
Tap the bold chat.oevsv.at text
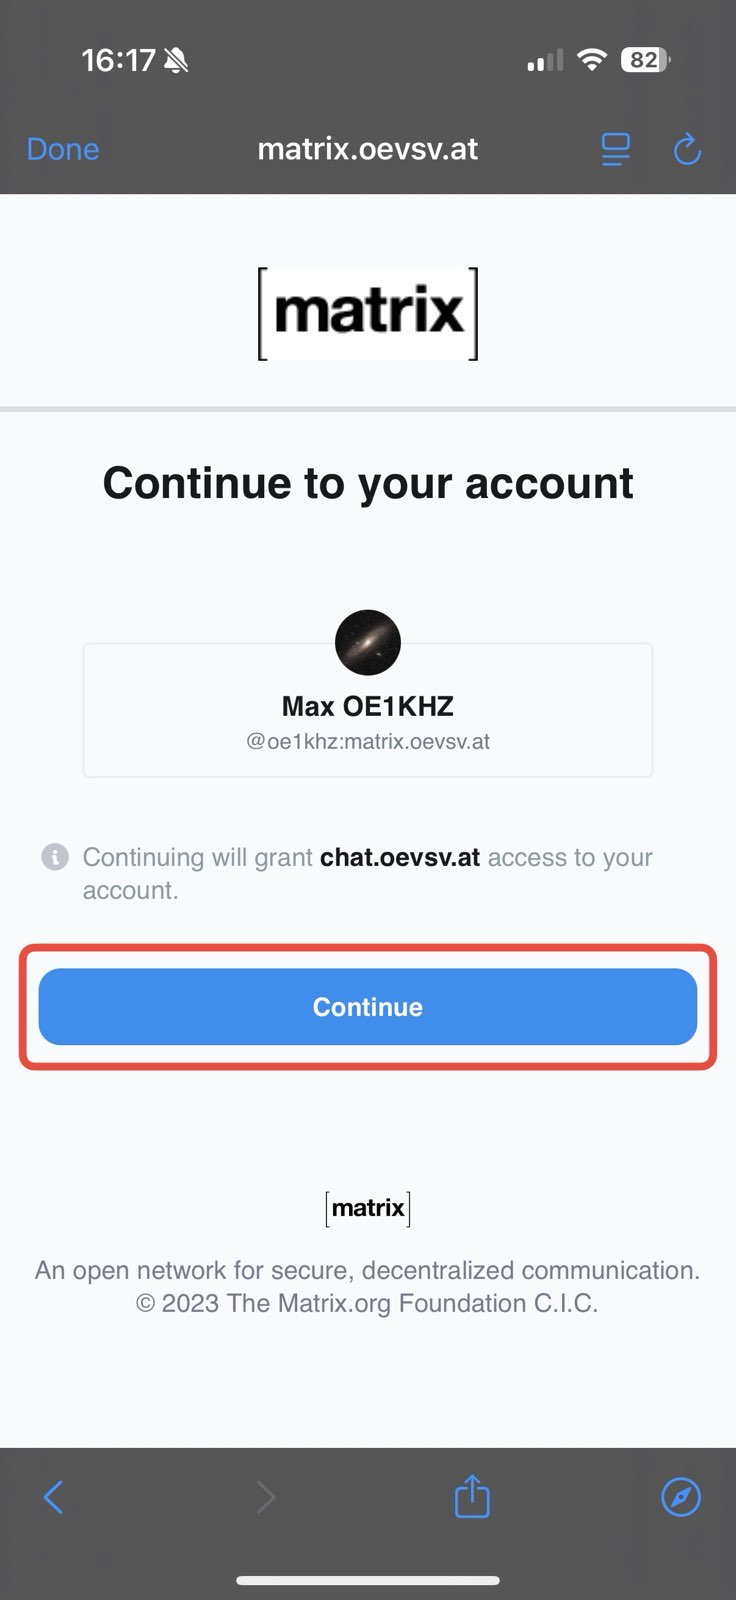pyautogui.click(x=400, y=858)
